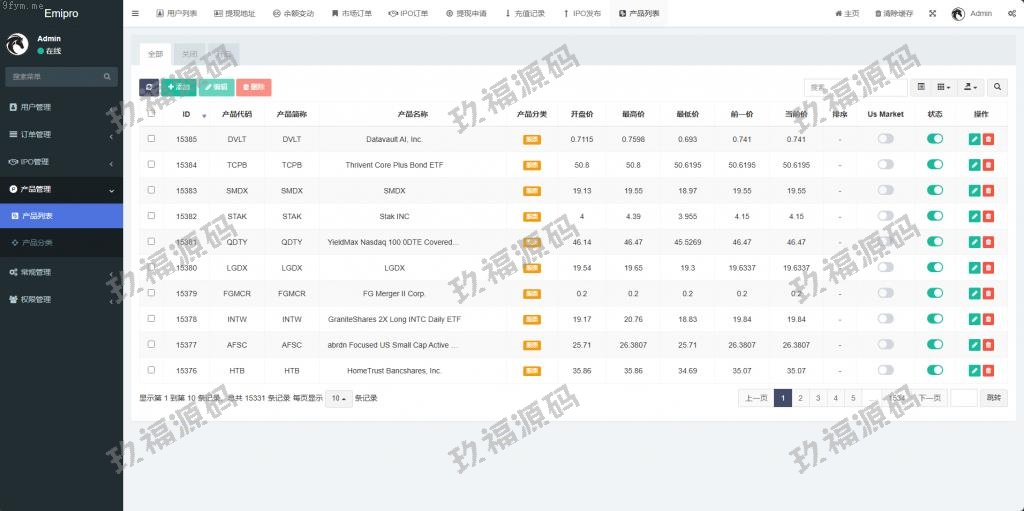Open the rows-per-page dropdown showing 10
Screen dimensions: 1024x511
point(338,398)
